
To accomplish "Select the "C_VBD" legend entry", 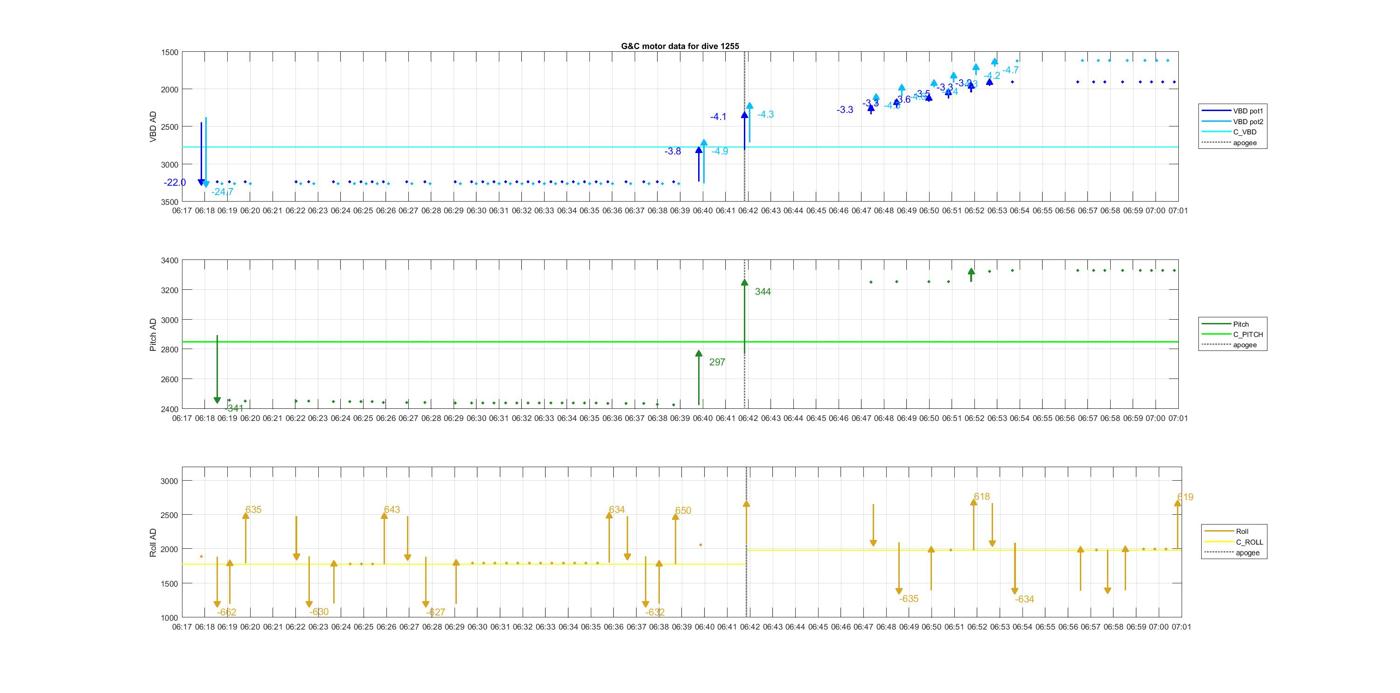I will click(1244, 132).
